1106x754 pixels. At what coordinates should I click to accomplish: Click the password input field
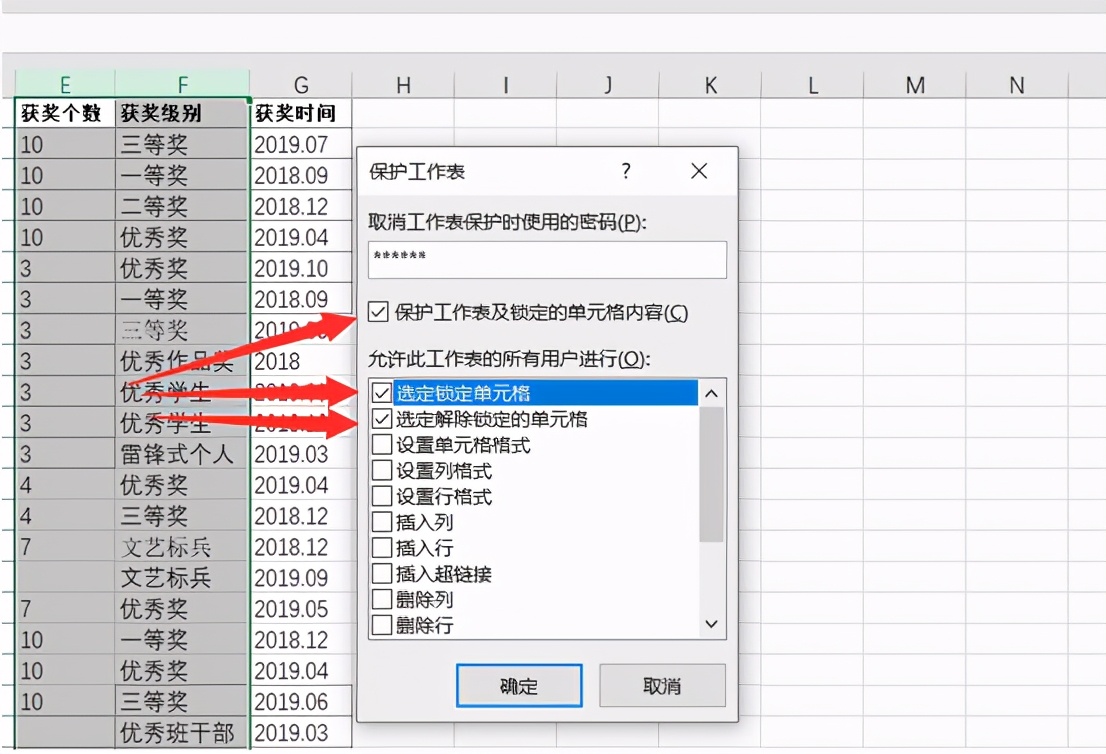tap(547, 260)
